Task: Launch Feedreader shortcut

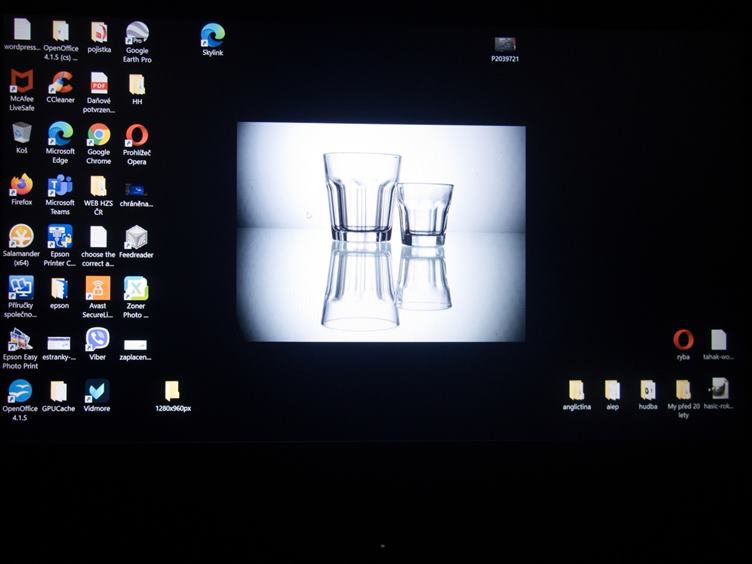Action: [136, 238]
